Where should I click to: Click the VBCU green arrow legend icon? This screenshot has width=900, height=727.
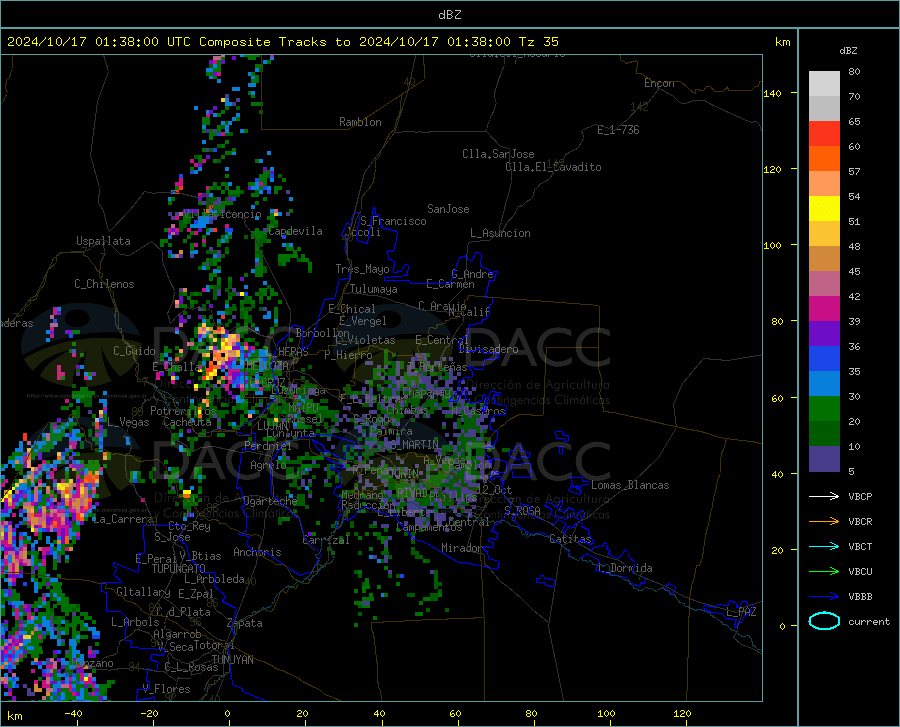824,572
